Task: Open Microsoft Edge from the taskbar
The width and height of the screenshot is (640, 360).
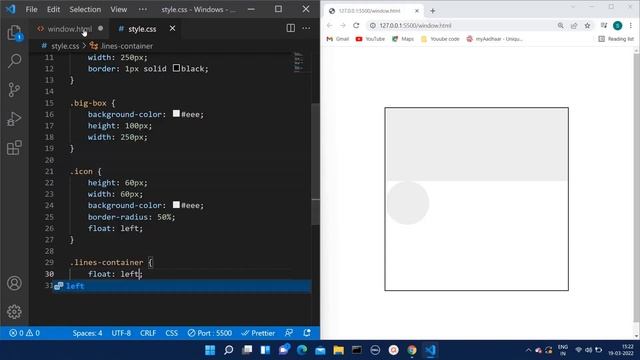Action: pos(302,350)
